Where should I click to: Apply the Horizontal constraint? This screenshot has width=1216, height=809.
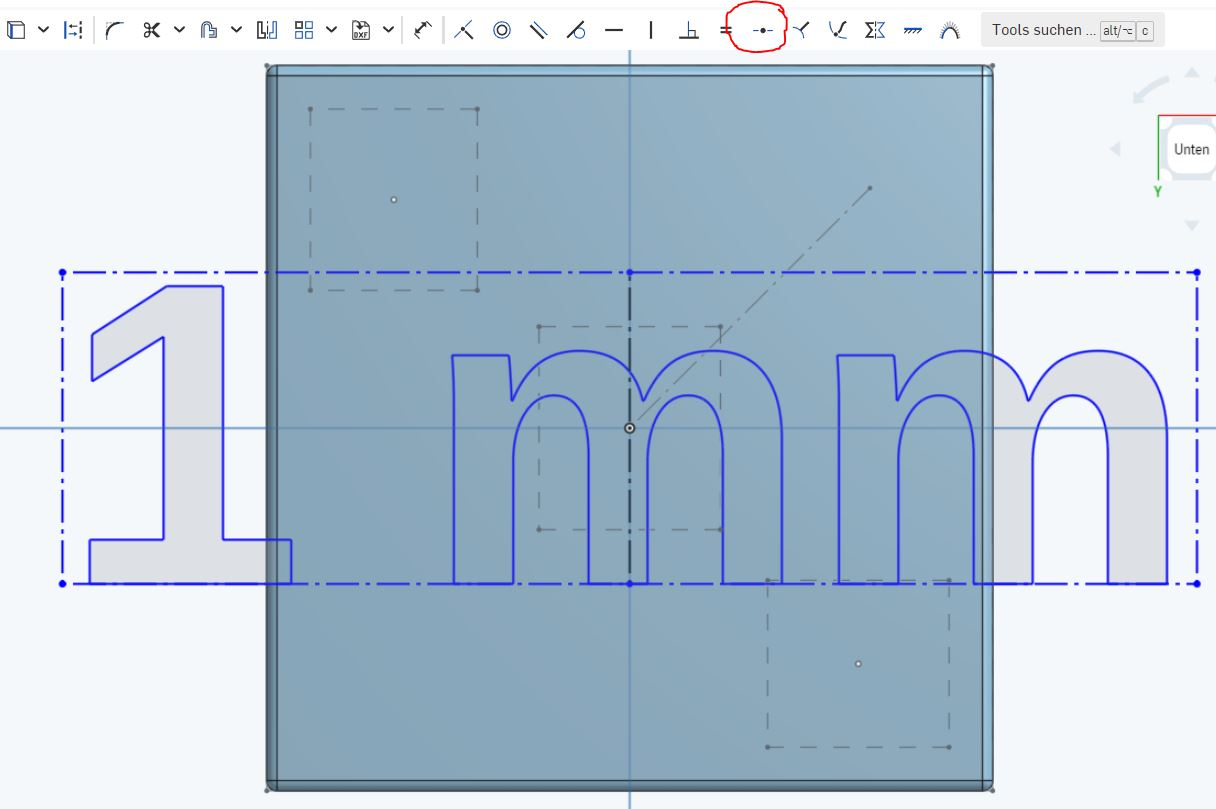[614, 30]
